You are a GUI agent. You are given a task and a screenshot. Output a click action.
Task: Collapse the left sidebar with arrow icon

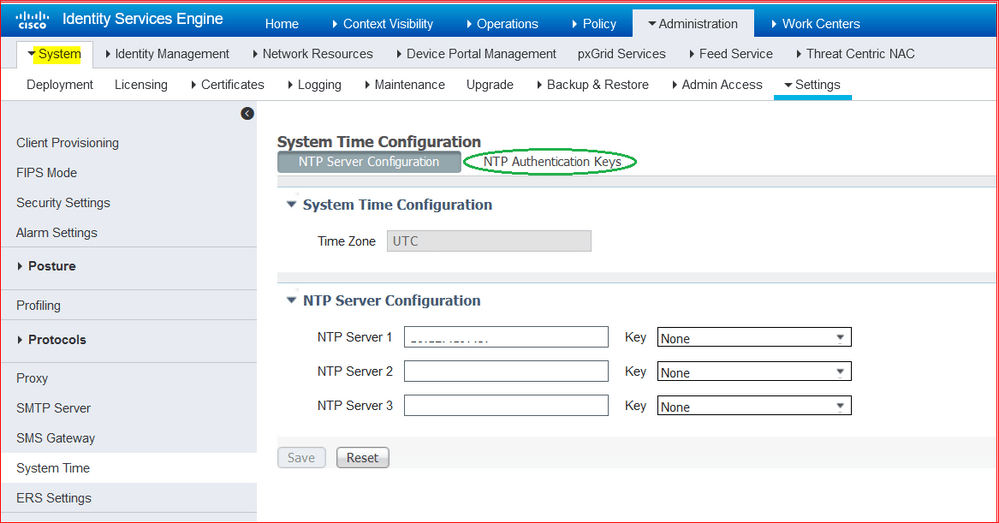pyautogui.click(x=247, y=113)
